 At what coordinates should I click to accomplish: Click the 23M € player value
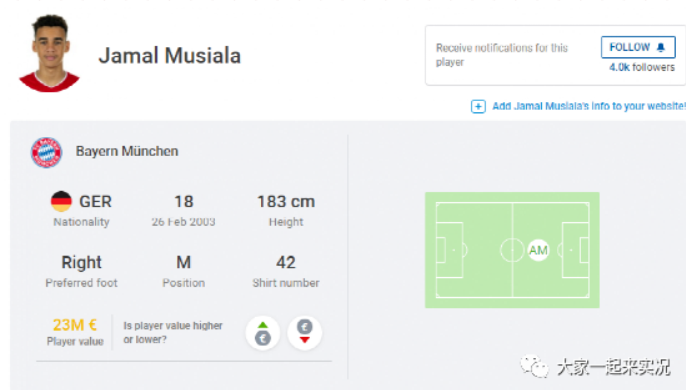[75, 325]
